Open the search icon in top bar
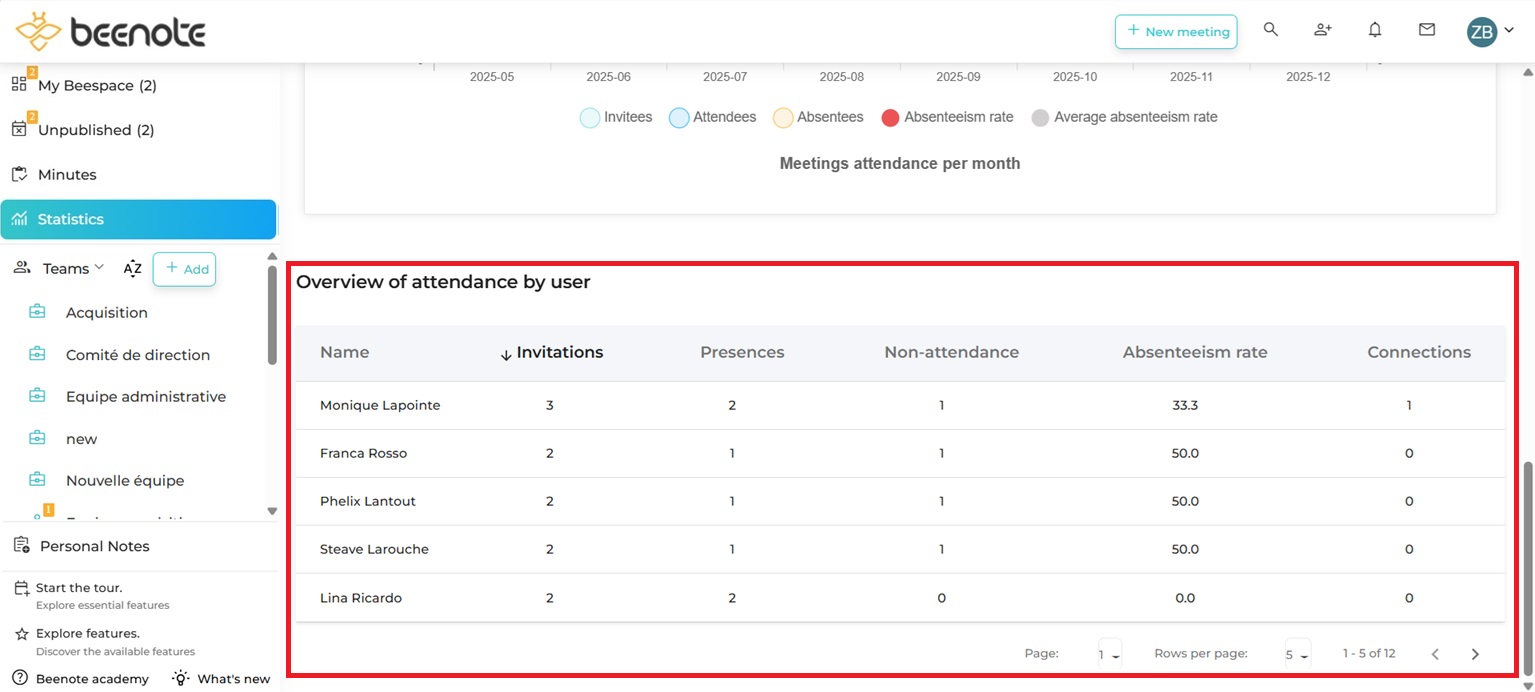The image size is (1535, 692). click(1270, 30)
